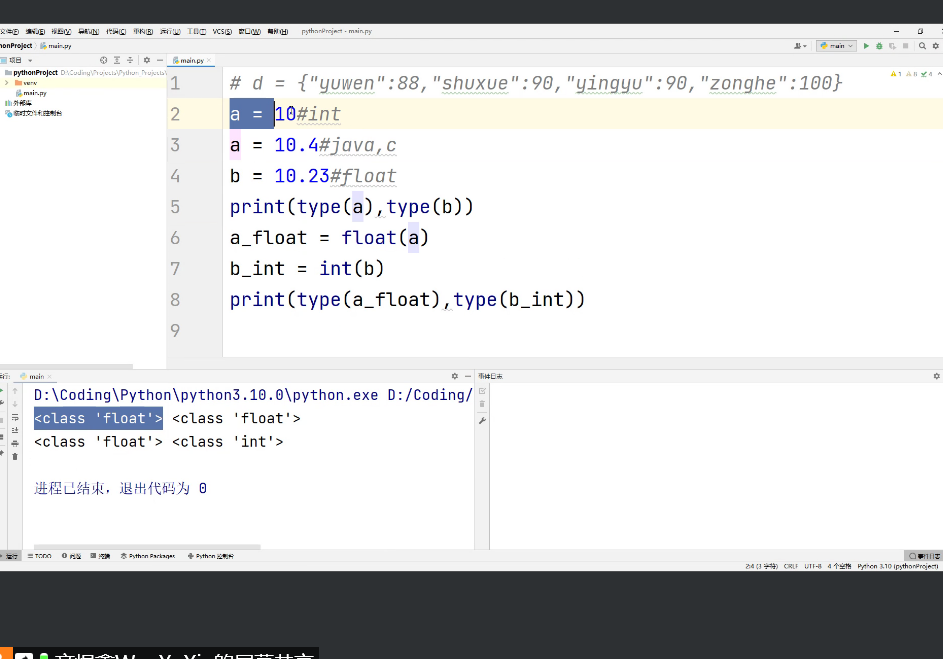This screenshot has width=943, height=659.
Task: Open IDE settings gear in top toolbar
Action: (934, 46)
